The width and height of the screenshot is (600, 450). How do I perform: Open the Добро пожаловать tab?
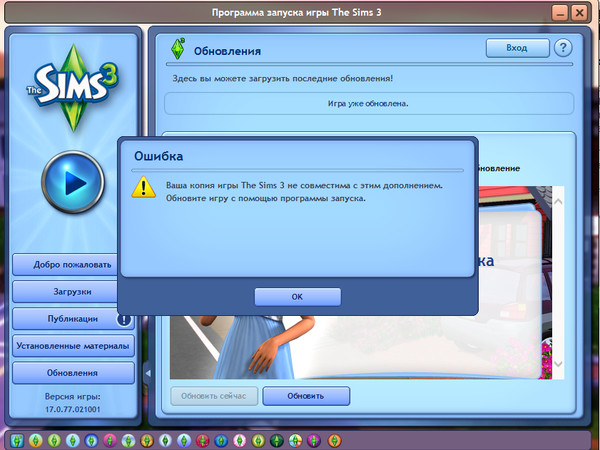click(65, 264)
